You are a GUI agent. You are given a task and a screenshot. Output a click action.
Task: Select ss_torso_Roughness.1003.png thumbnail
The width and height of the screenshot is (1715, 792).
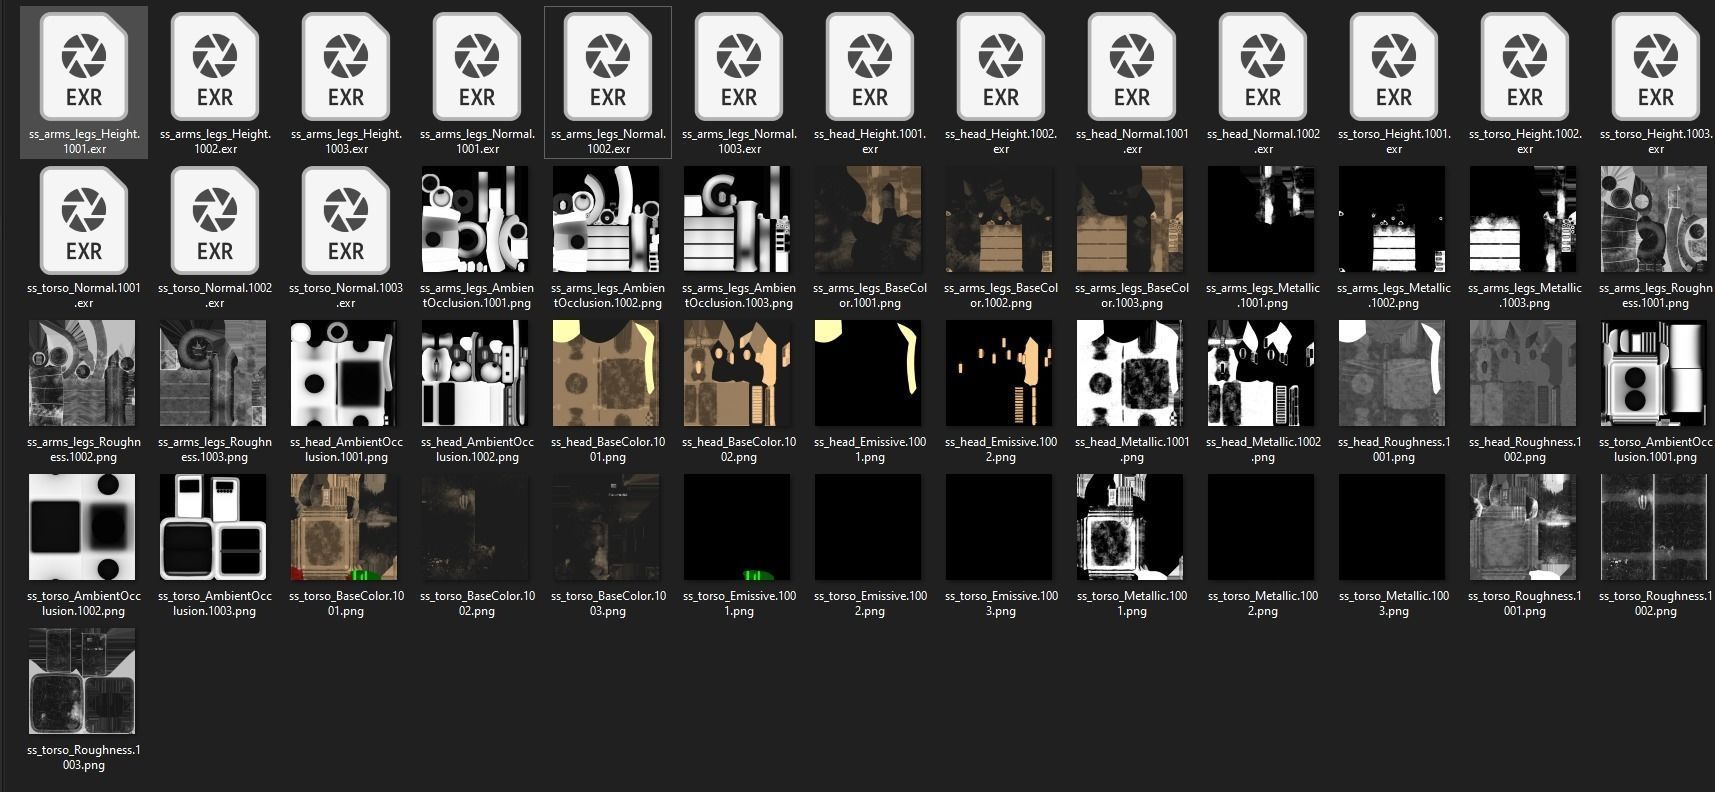[x=82, y=681]
